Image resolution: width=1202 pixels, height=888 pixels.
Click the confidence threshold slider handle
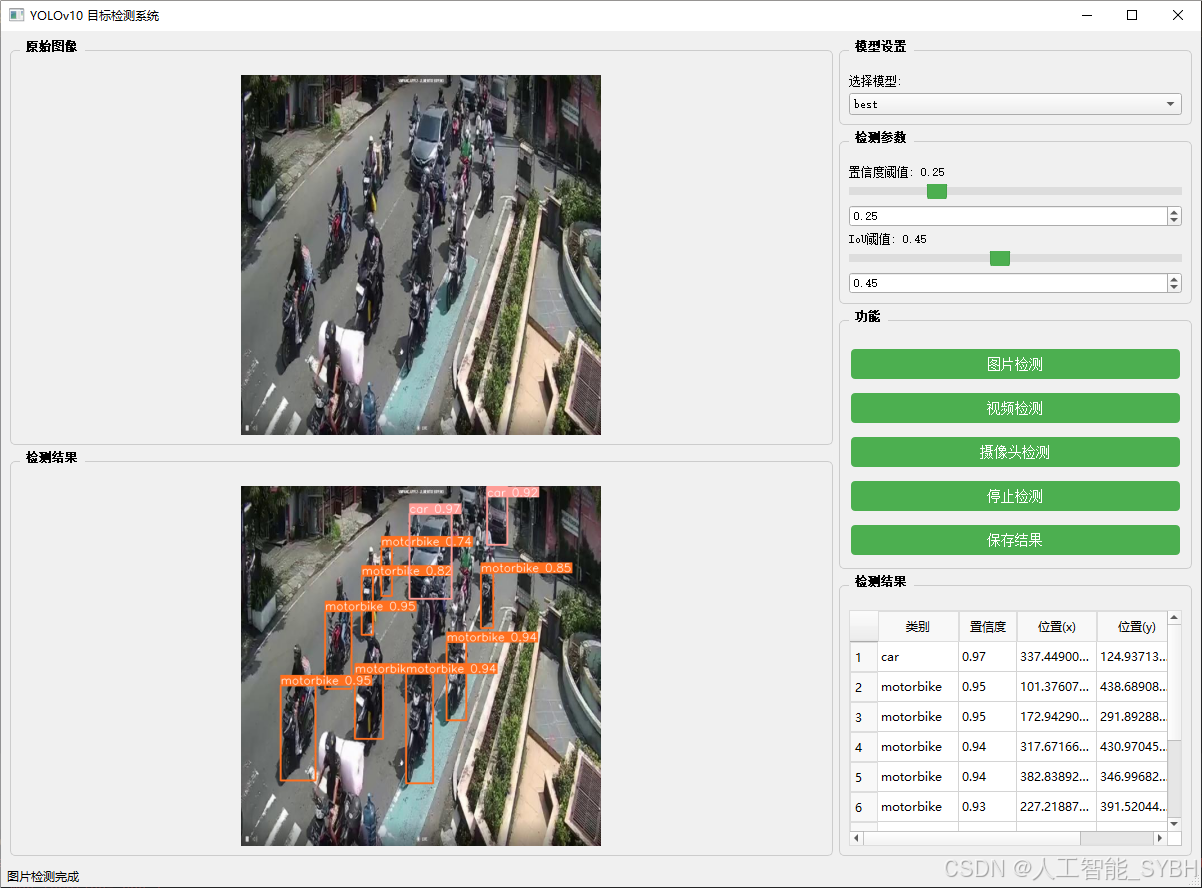click(936, 191)
